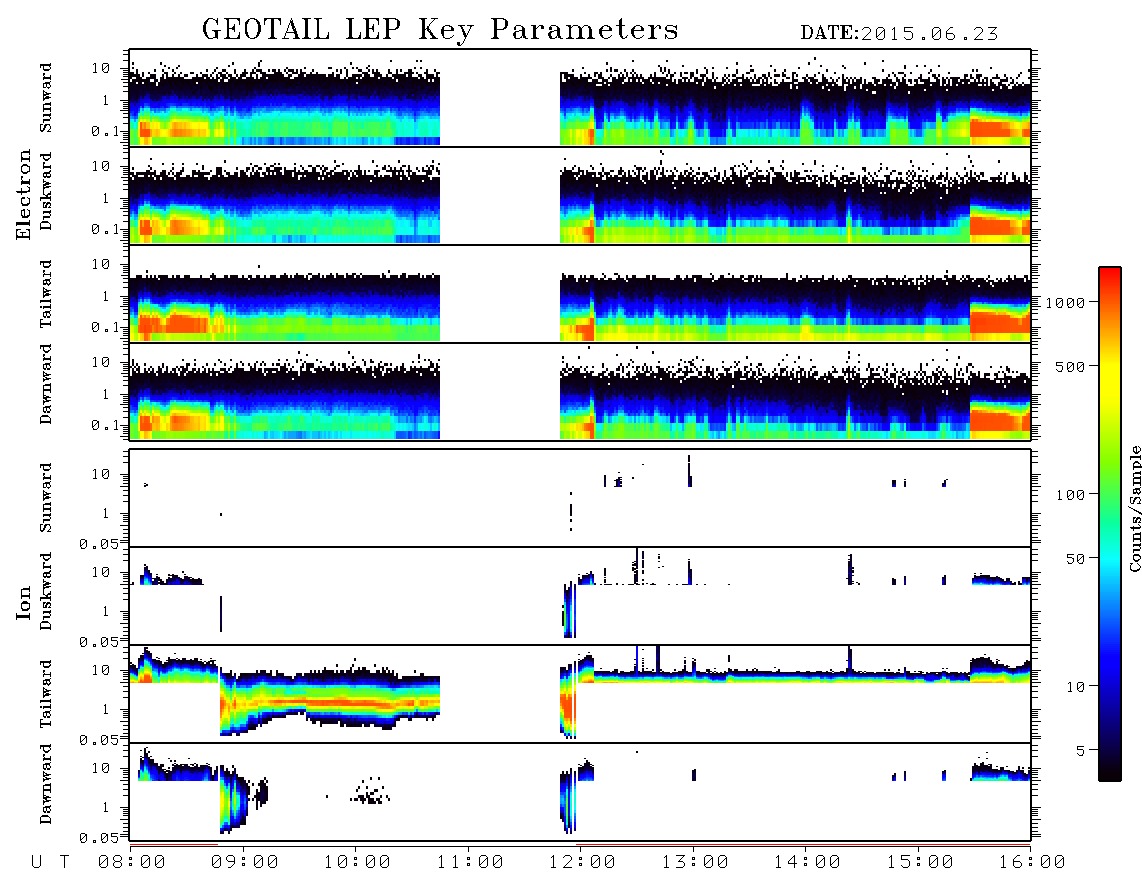Image resolution: width=1142 pixels, height=880 pixels.
Task: Click the Electron Tailward panel label
Action: [x=45, y=294]
